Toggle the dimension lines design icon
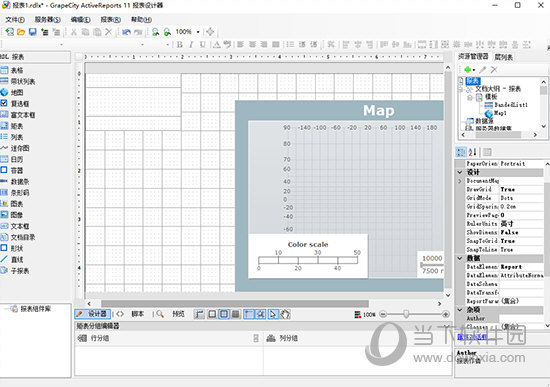550x387 pixels. click(199, 314)
